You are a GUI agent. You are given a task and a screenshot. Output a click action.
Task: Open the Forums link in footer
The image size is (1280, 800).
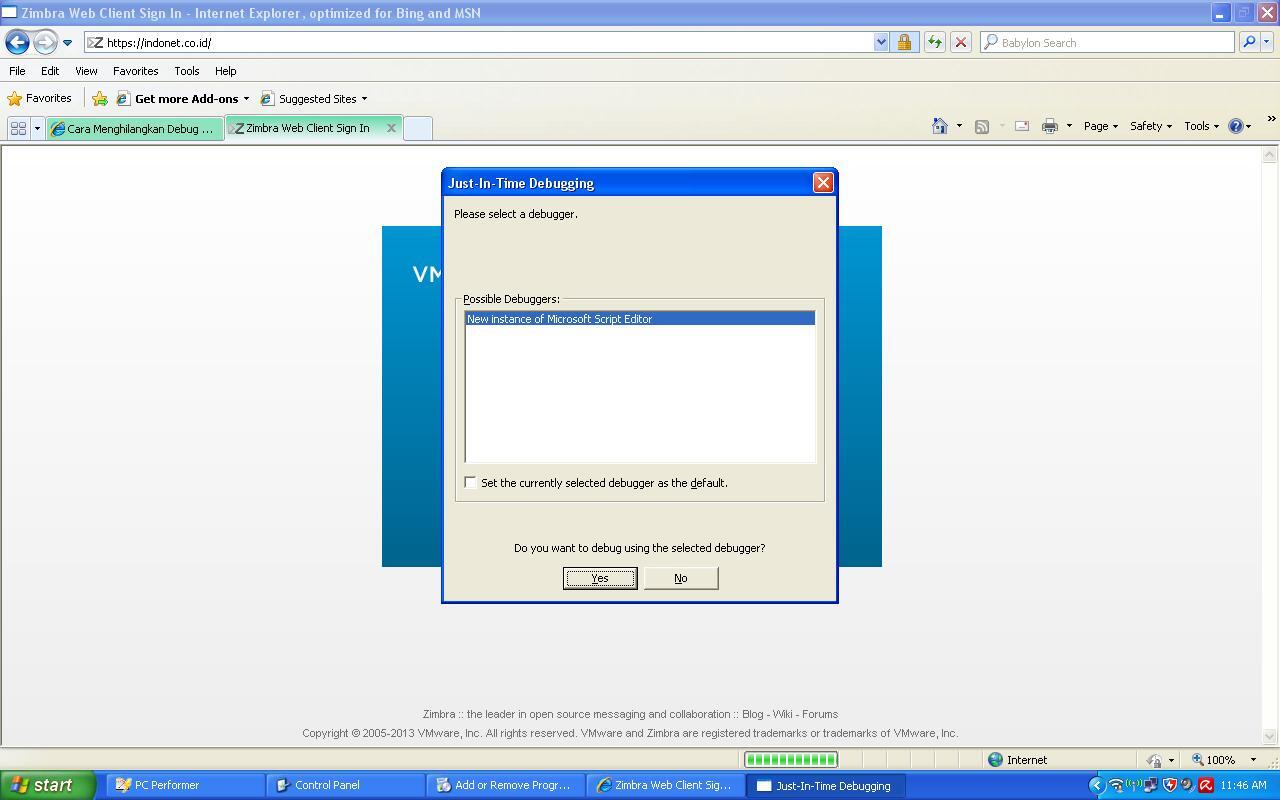click(x=820, y=714)
